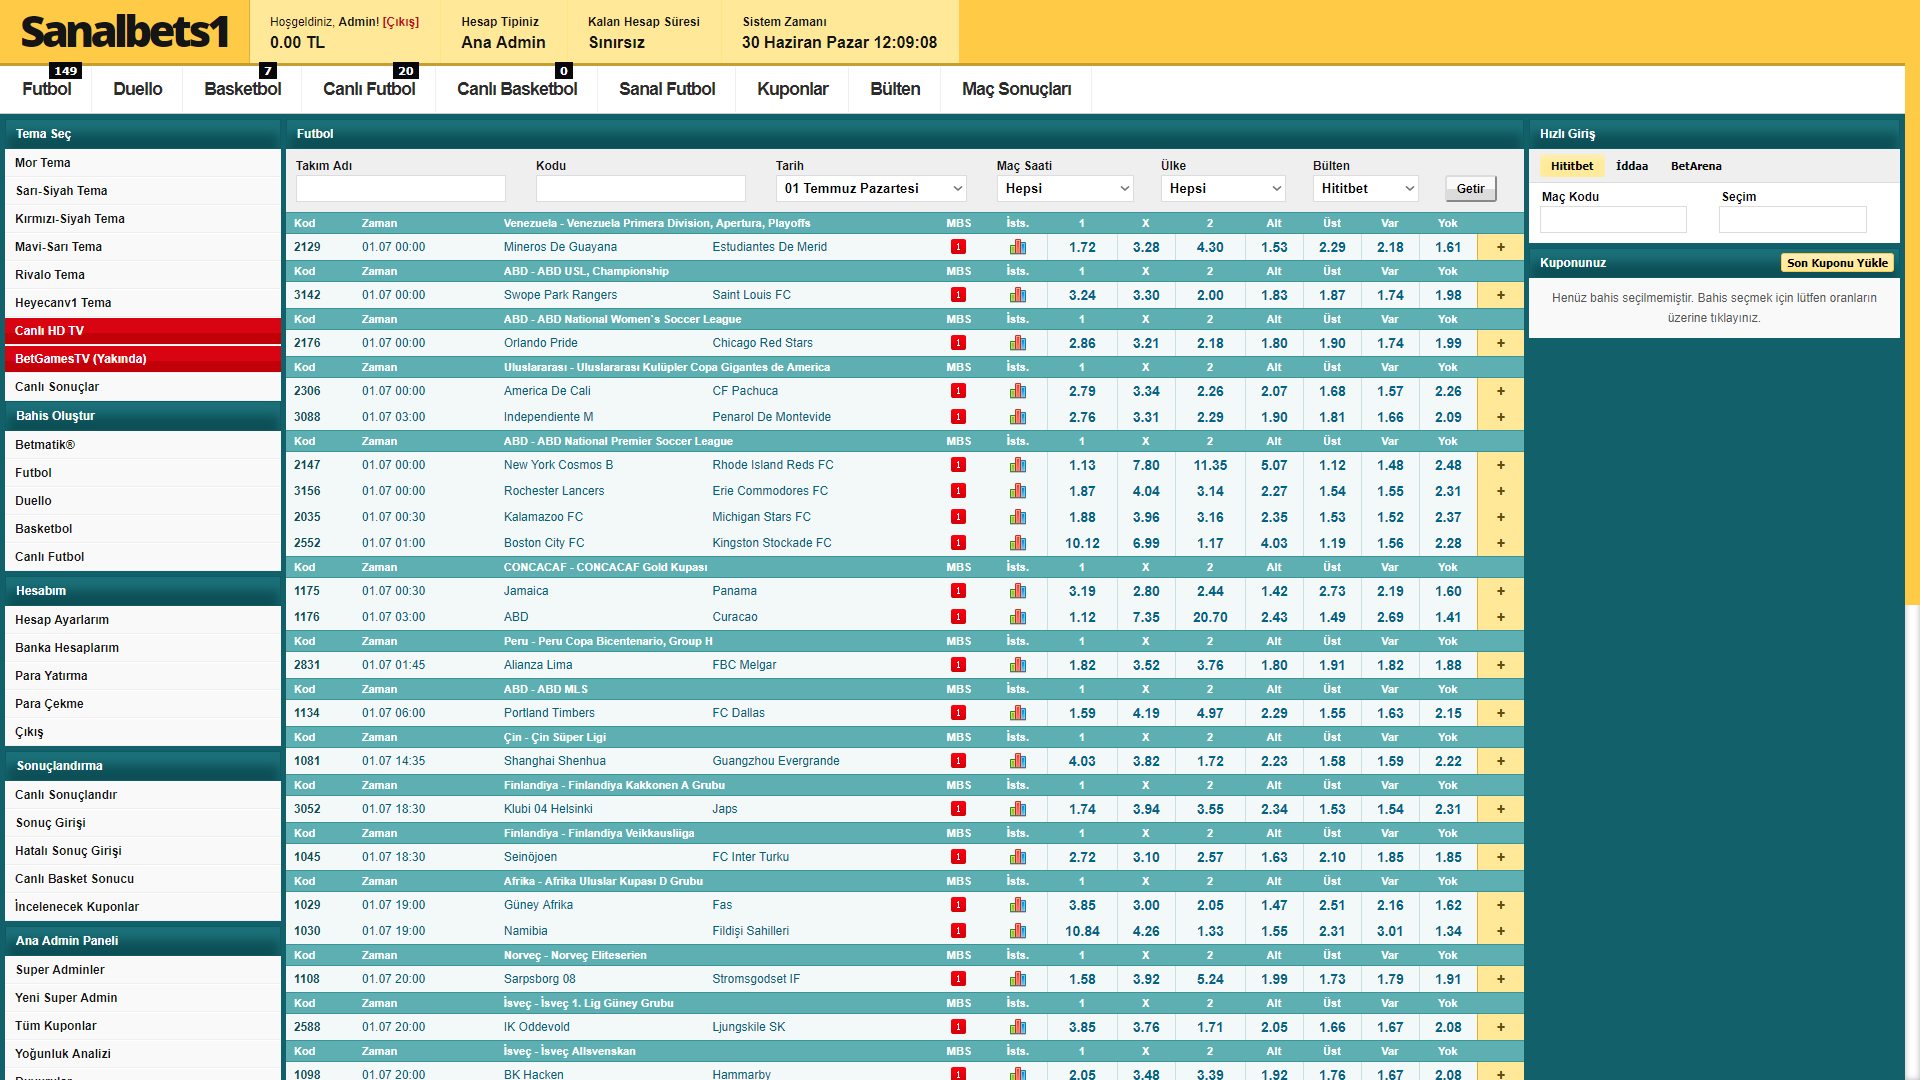Open Canlı Sonuçlandır in sidebar

point(143,795)
